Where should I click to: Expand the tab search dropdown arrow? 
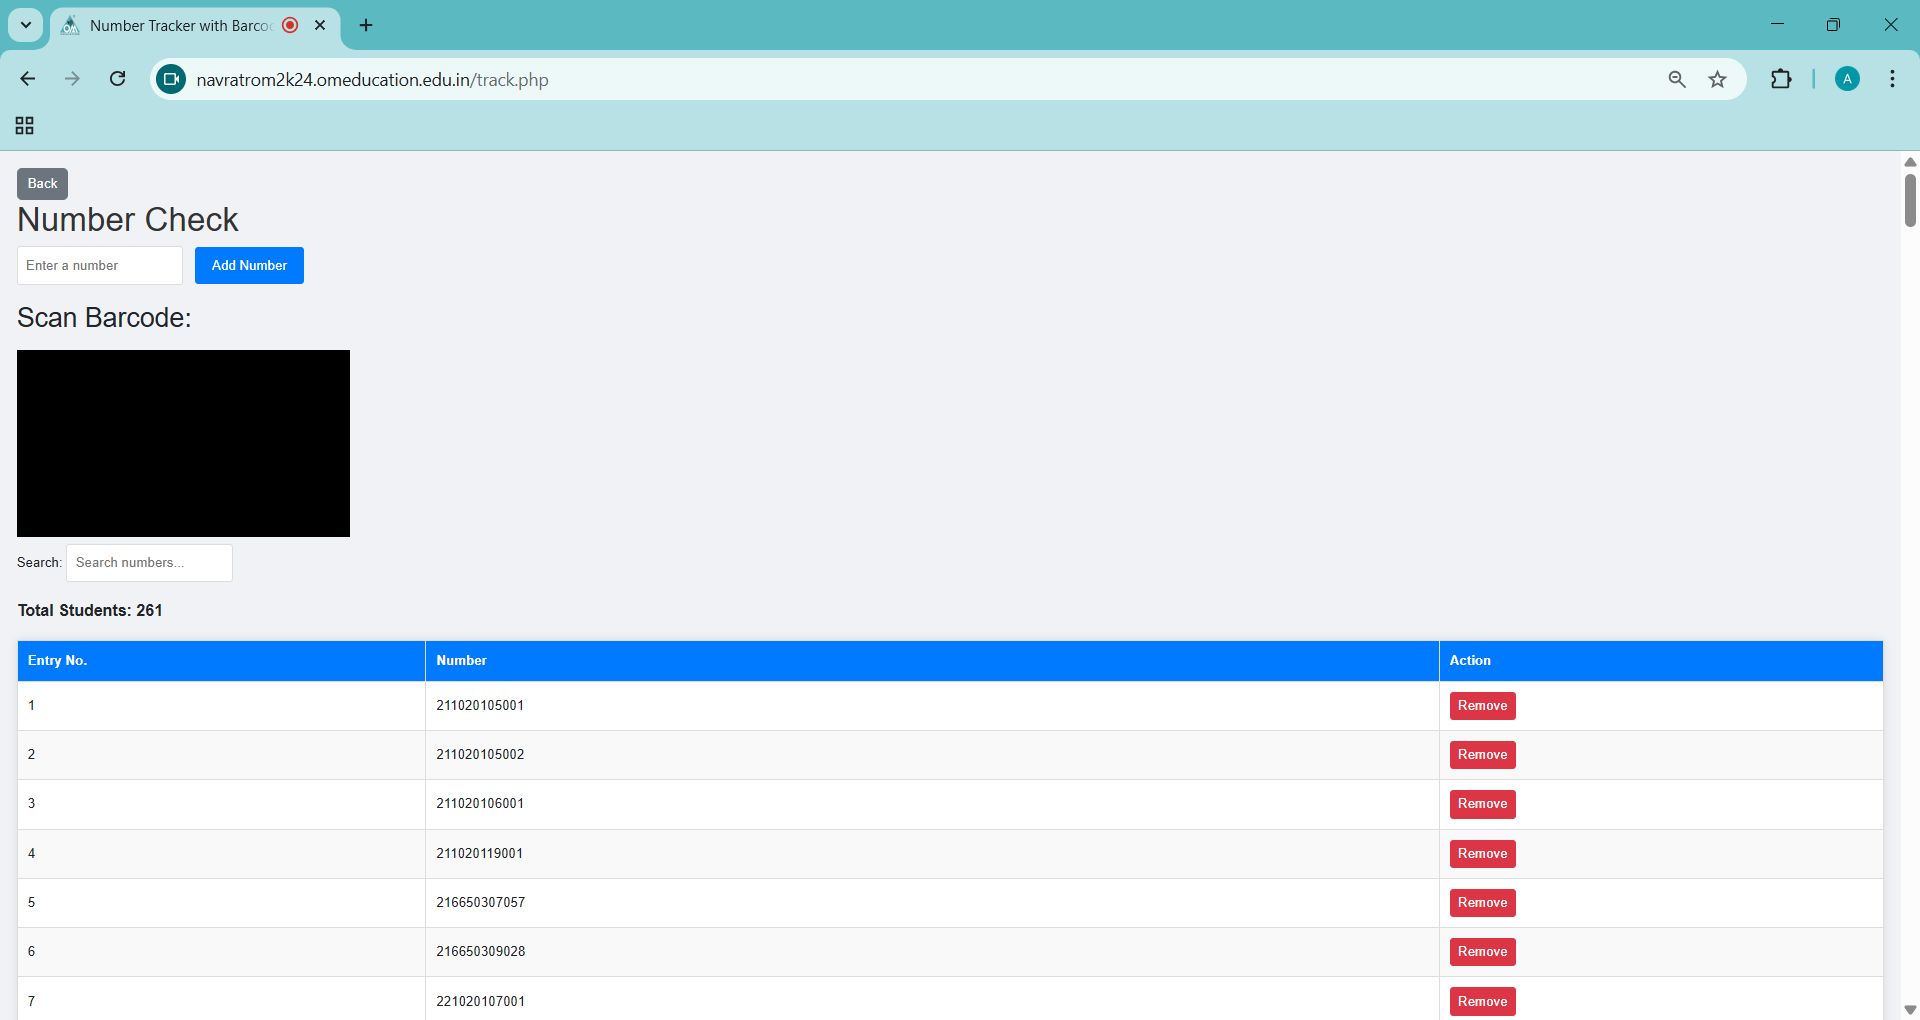pyautogui.click(x=26, y=25)
